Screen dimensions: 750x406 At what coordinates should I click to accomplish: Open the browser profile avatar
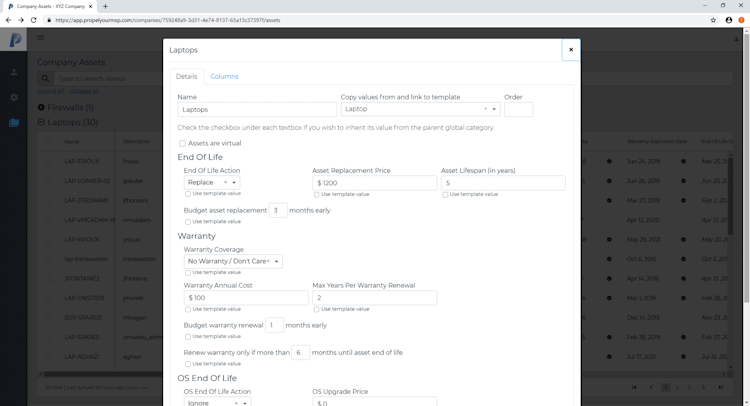click(x=728, y=20)
